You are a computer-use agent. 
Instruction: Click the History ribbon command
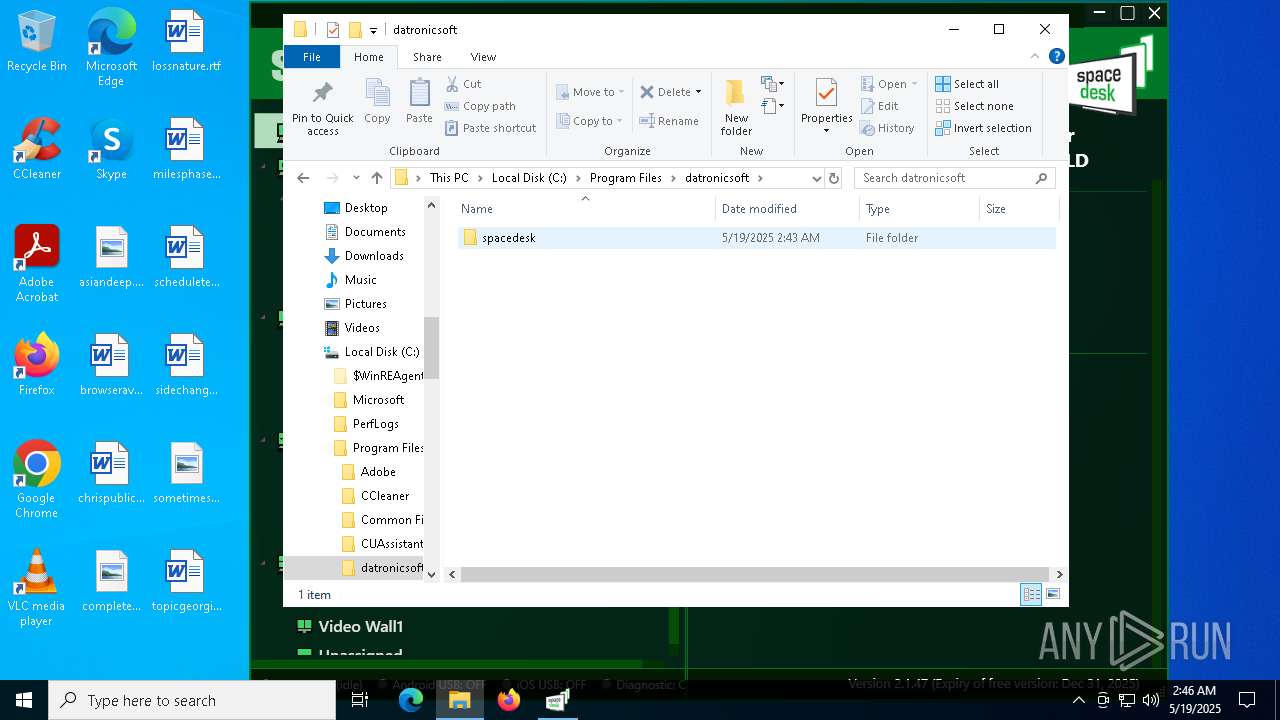pos(887,128)
